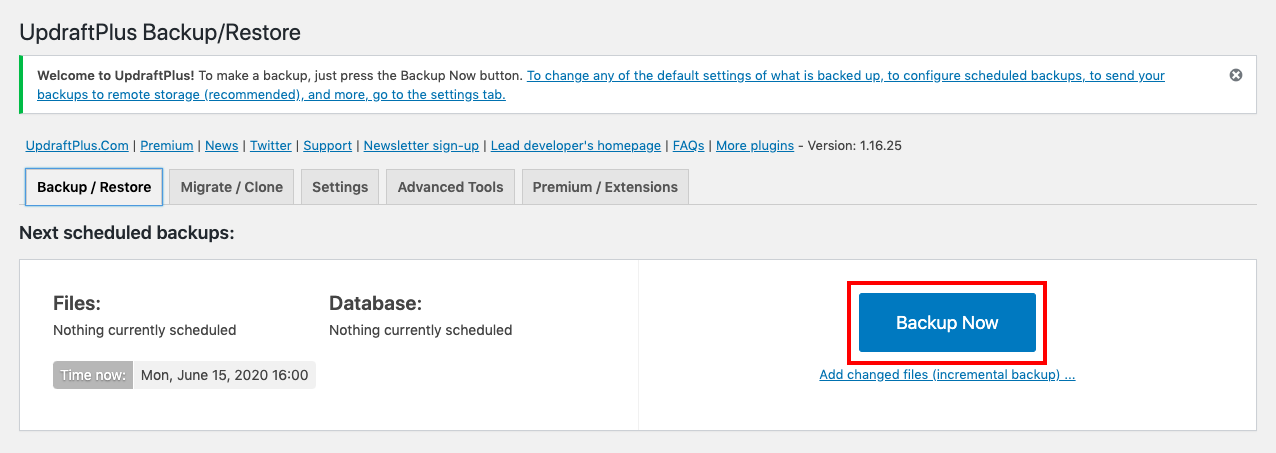This screenshot has height=453, width=1276.
Task: Open the News link
Action: pyautogui.click(x=221, y=145)
